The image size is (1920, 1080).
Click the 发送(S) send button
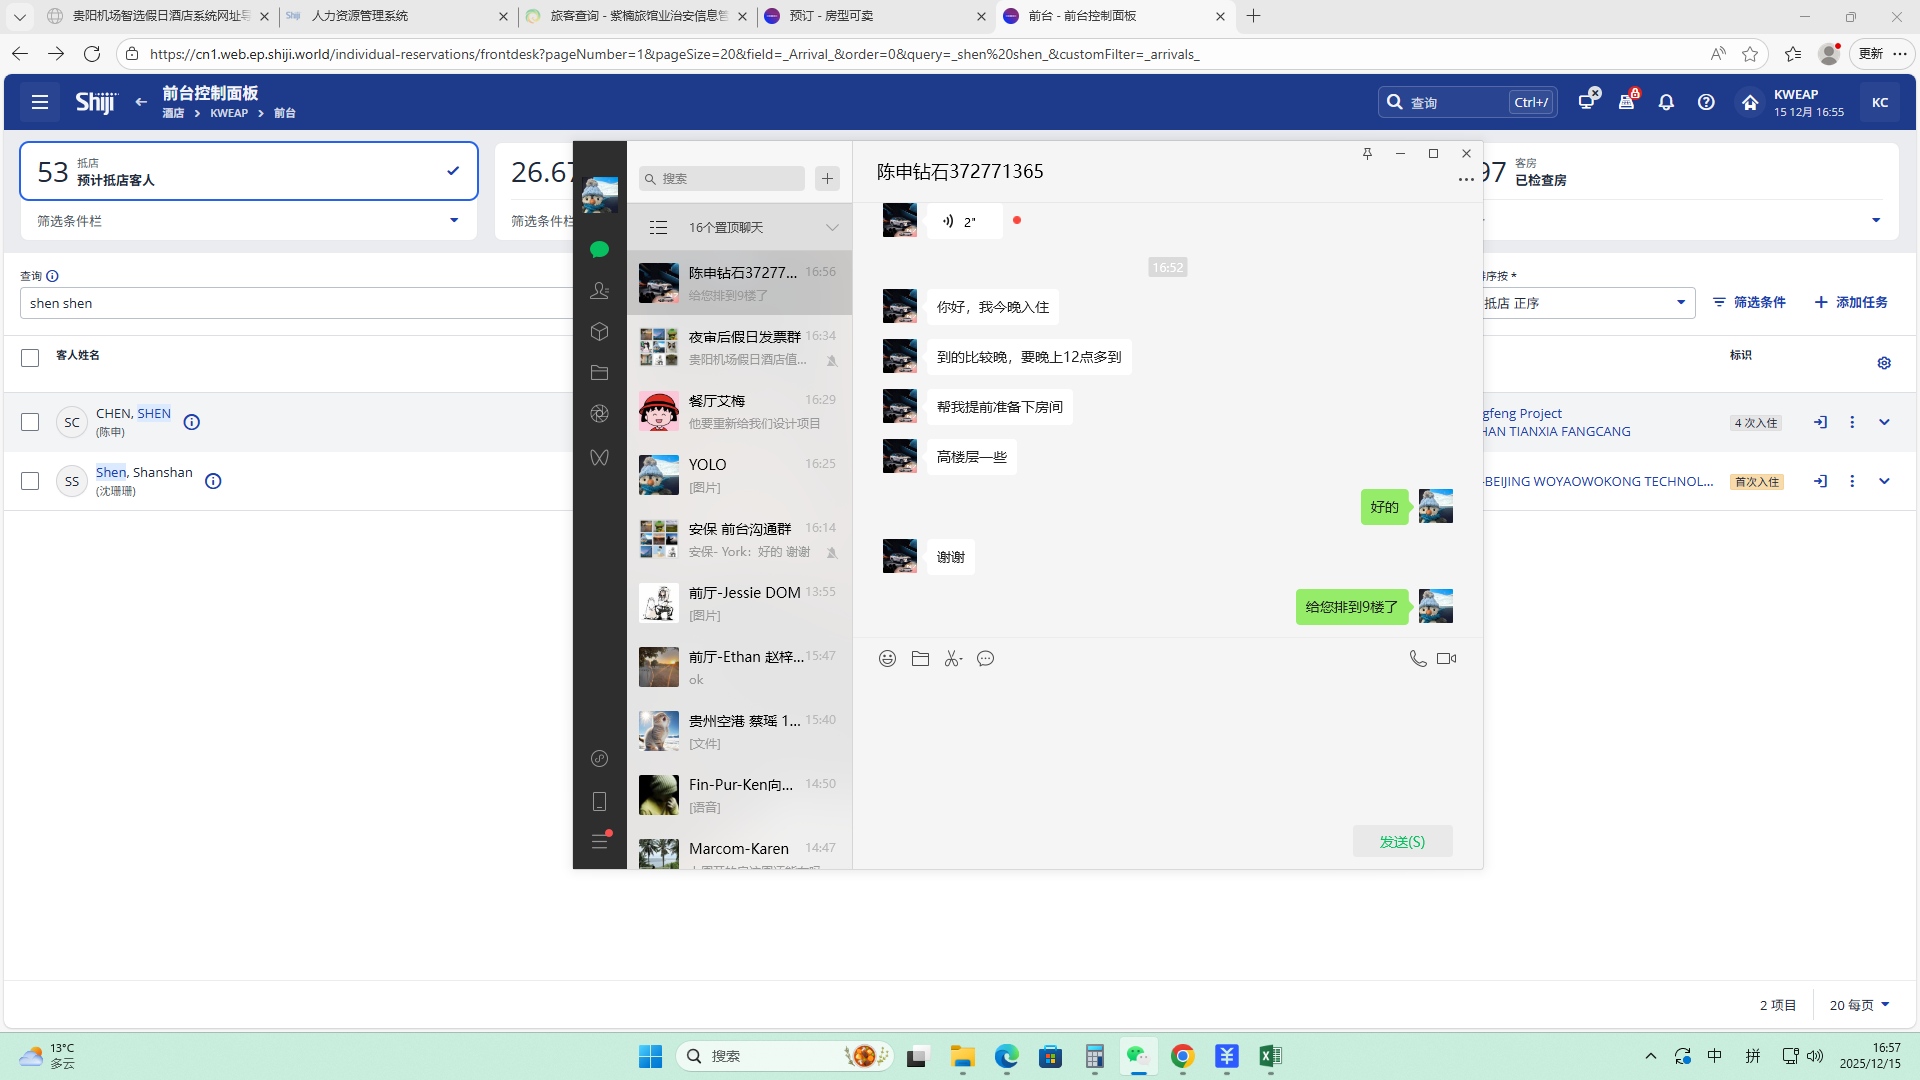tap(1402, 841)
